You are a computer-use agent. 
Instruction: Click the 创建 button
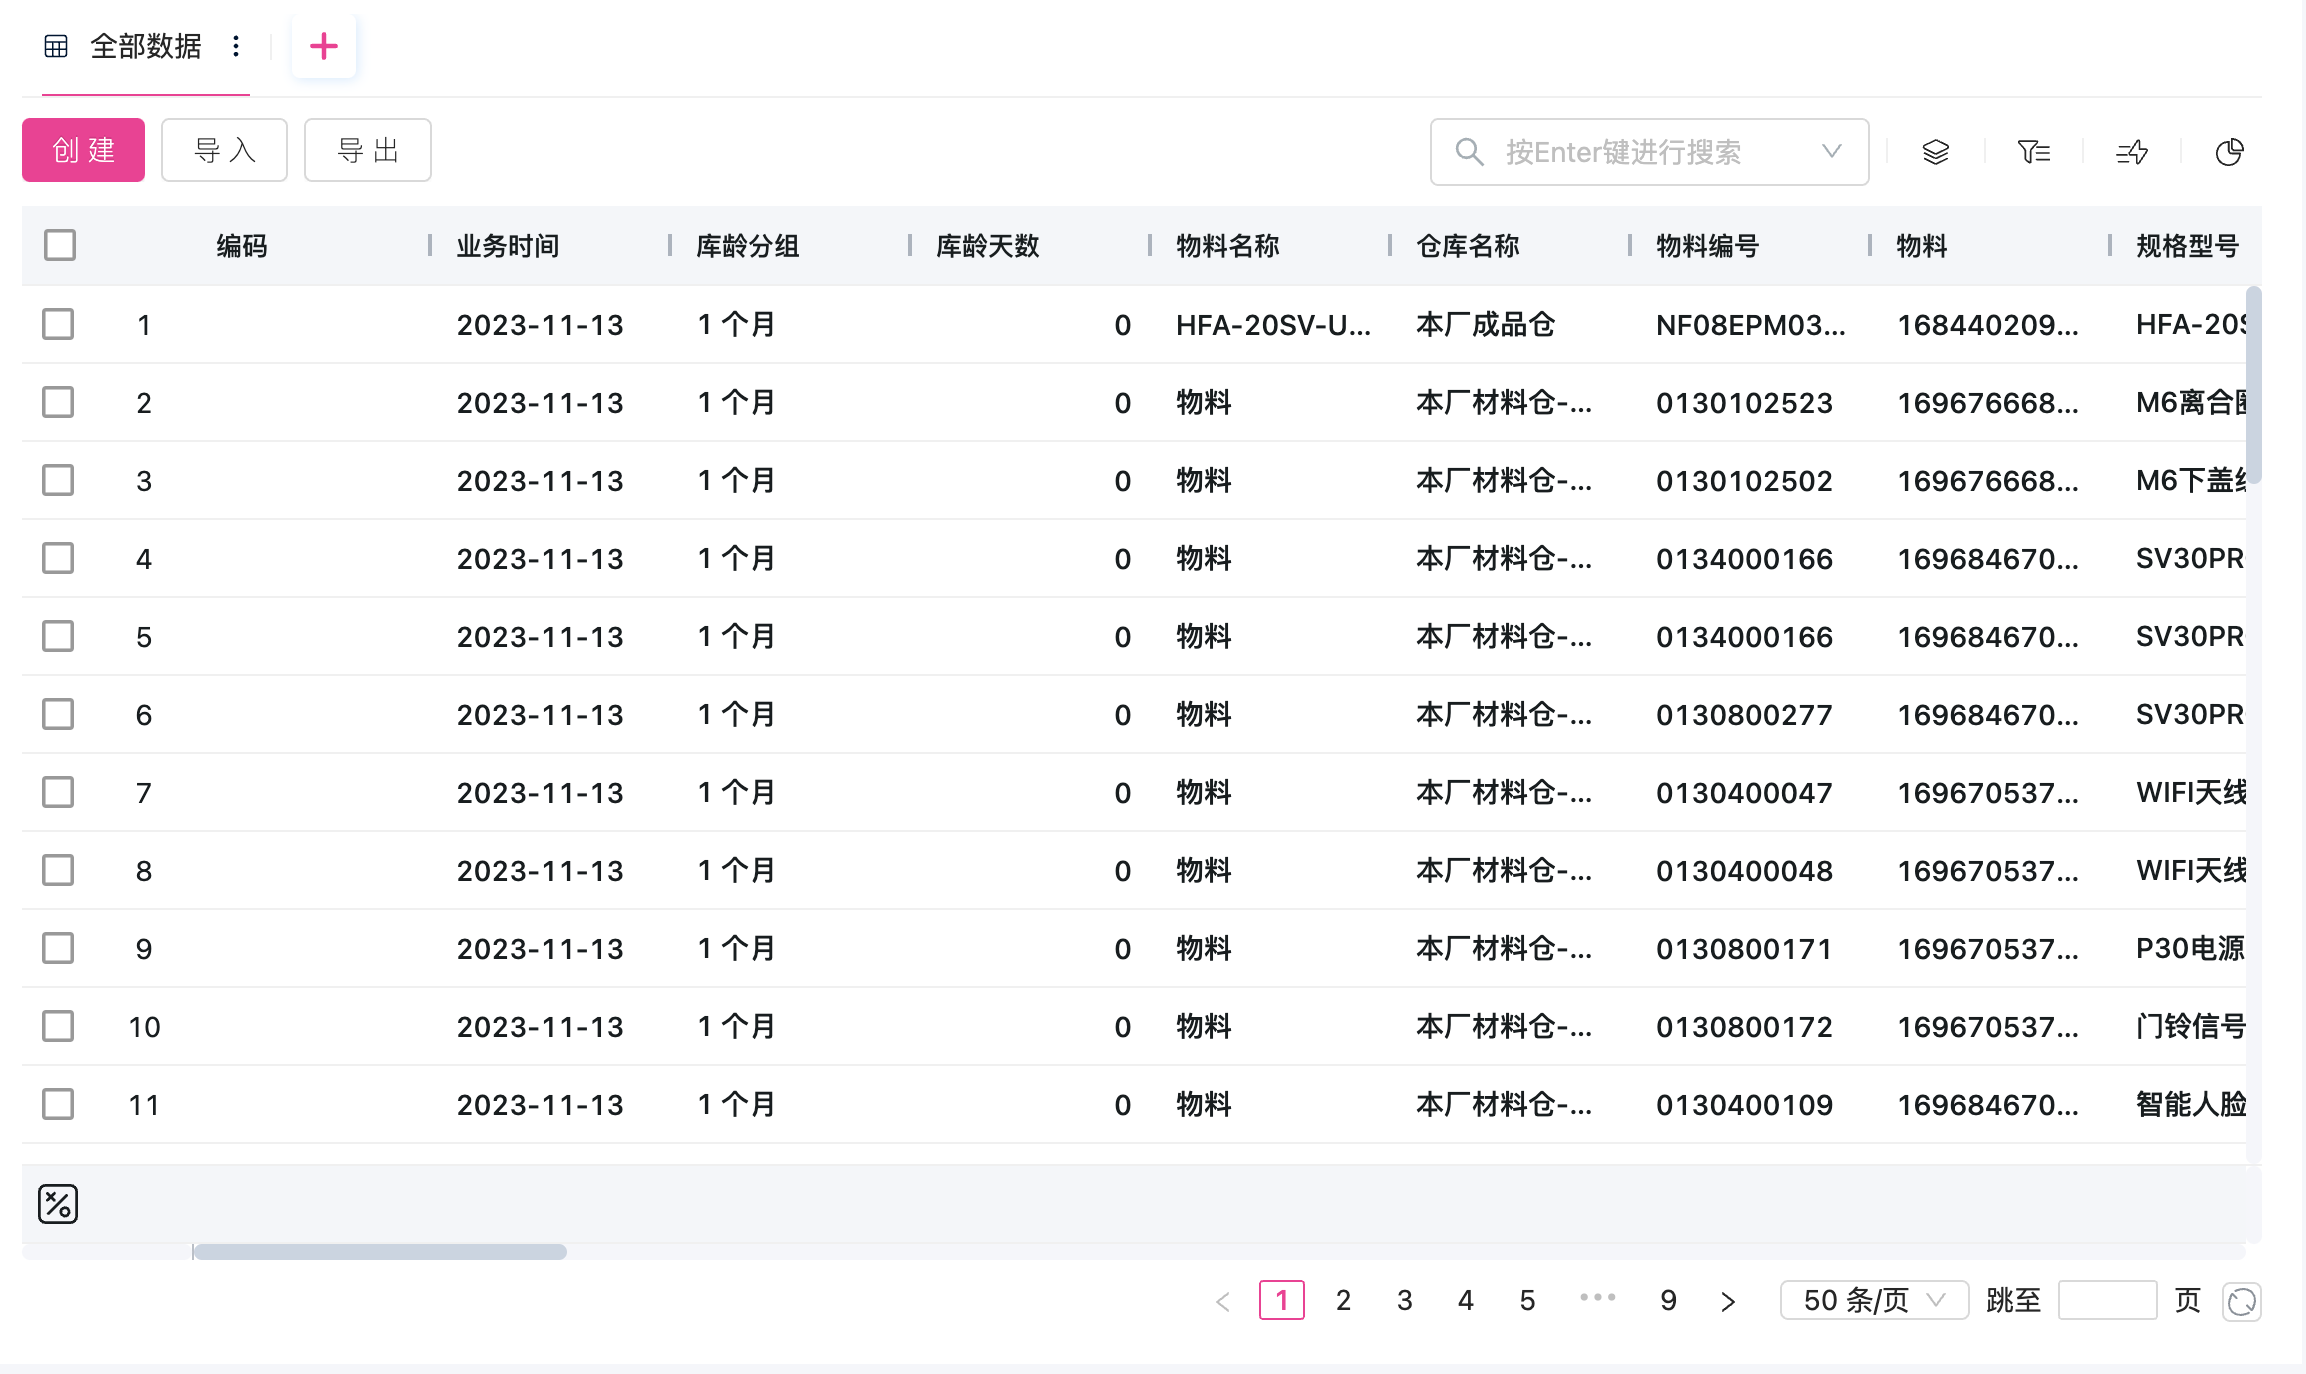coord(84,150)
